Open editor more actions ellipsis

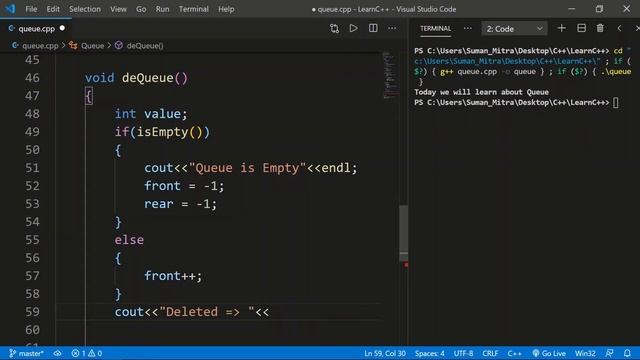point(392,28)
